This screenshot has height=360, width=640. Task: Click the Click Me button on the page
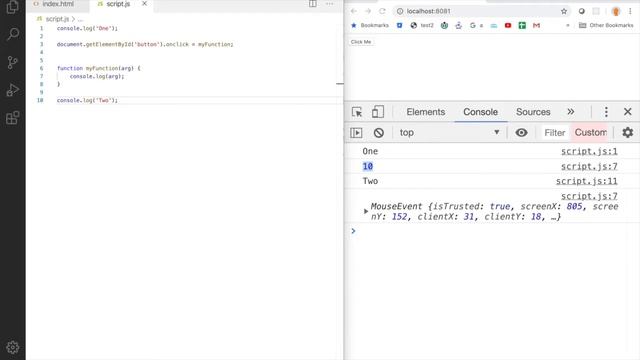[x=361, y=42]
